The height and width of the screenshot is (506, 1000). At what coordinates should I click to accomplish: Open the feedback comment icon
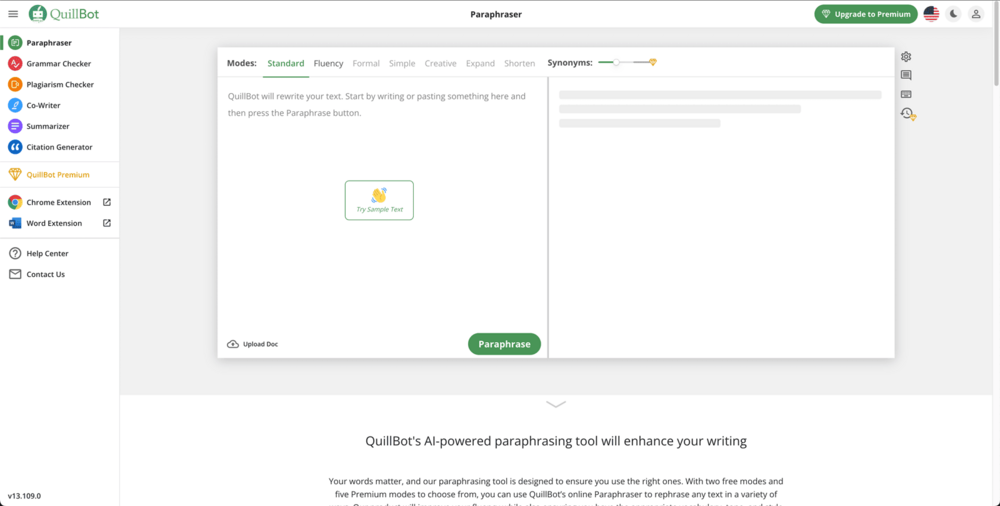(x=906, y=75)
